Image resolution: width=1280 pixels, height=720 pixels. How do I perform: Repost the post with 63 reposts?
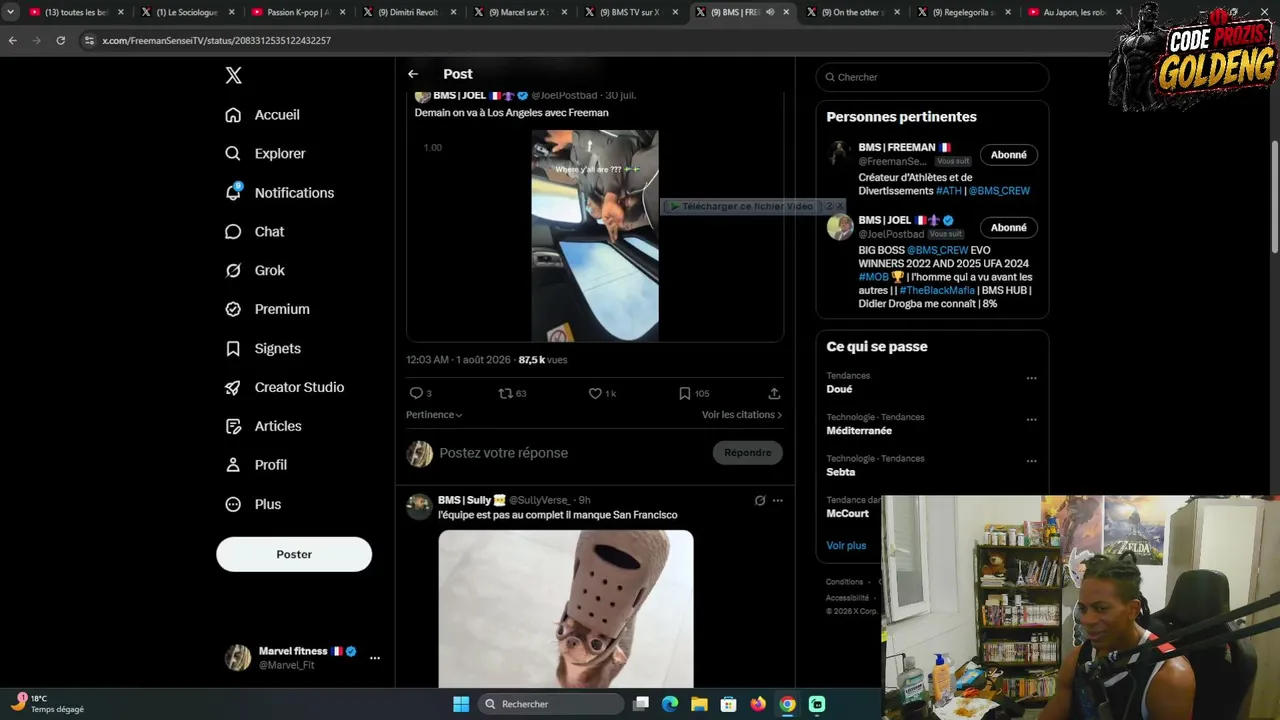click(x=506, y=394)
